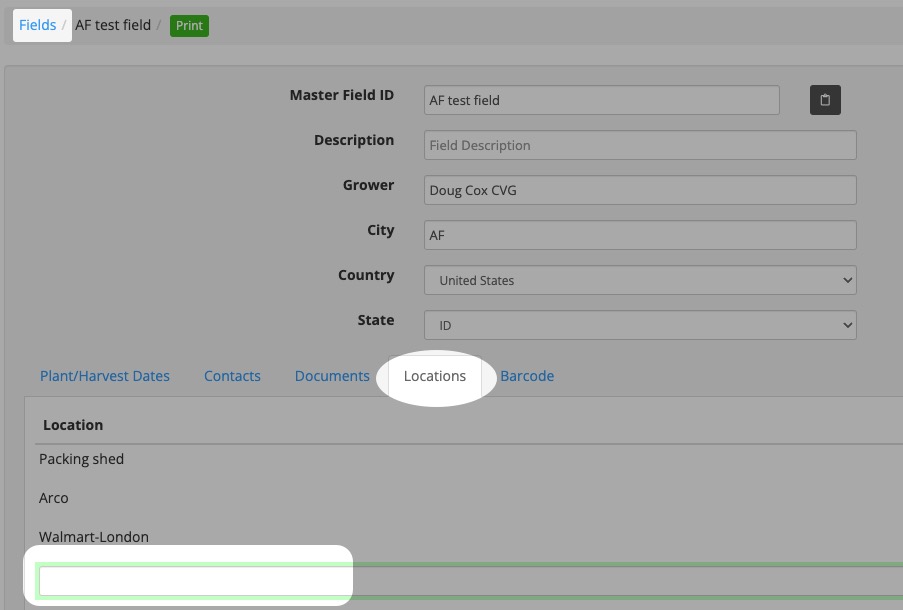Go to the Documents tab
The height and width of the screenshot is (610, 903).
coord(332,376)
